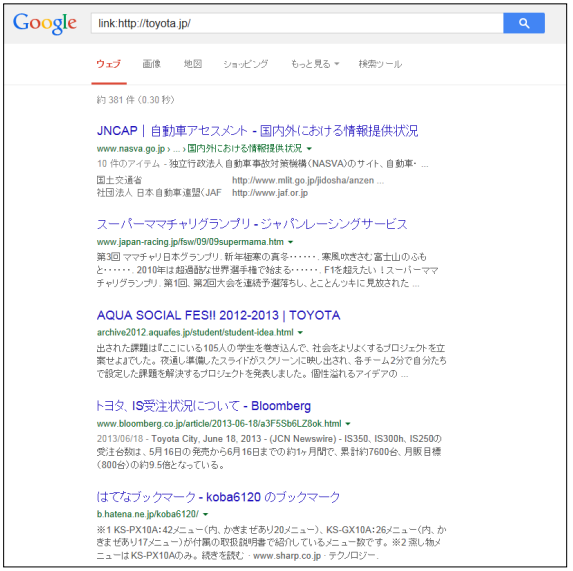This screenshot has height=571, width=573.
Task: Open トヨタ、IS受注状況について Bloomberg result
Action: pos(204,406)
